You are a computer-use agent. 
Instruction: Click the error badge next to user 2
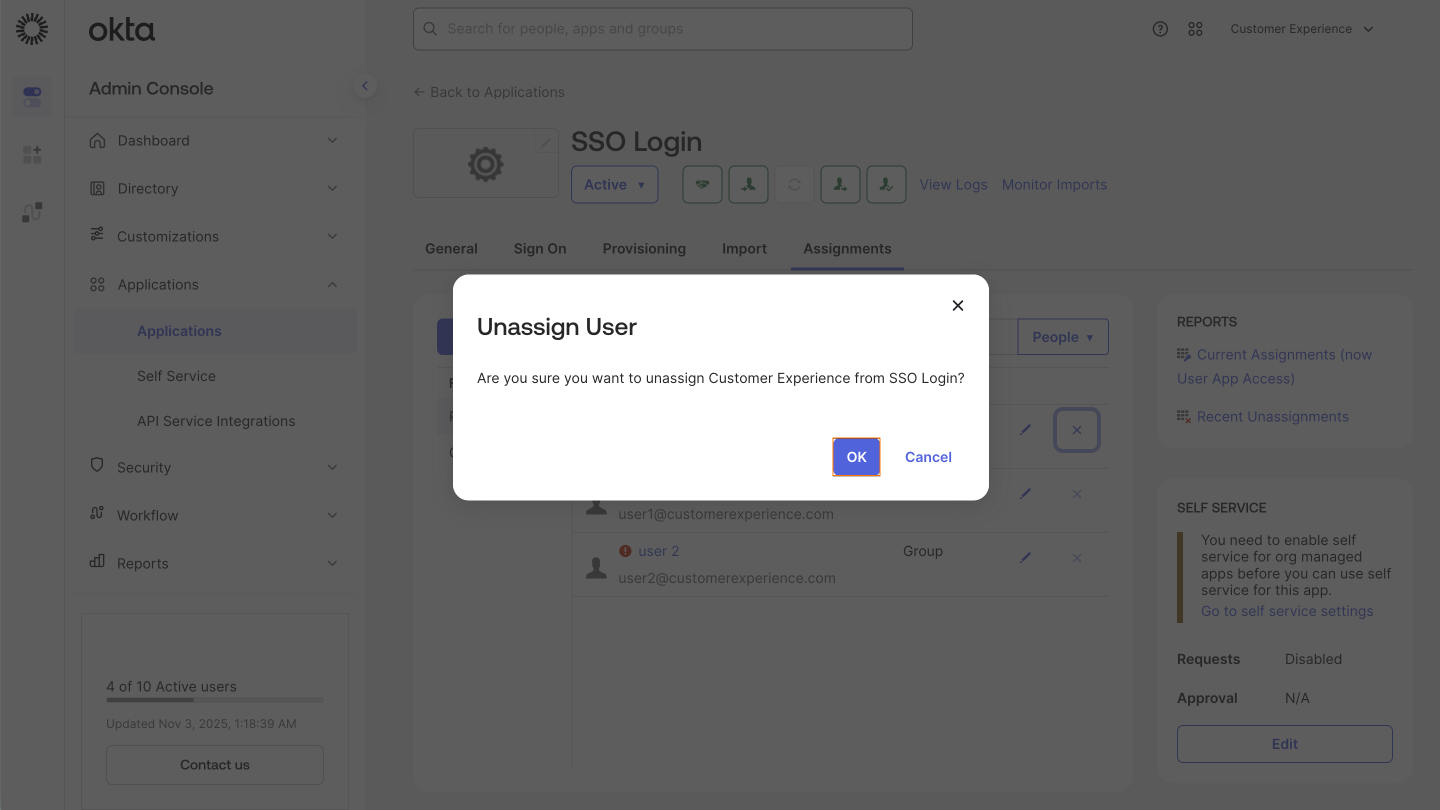click(628, 550)
